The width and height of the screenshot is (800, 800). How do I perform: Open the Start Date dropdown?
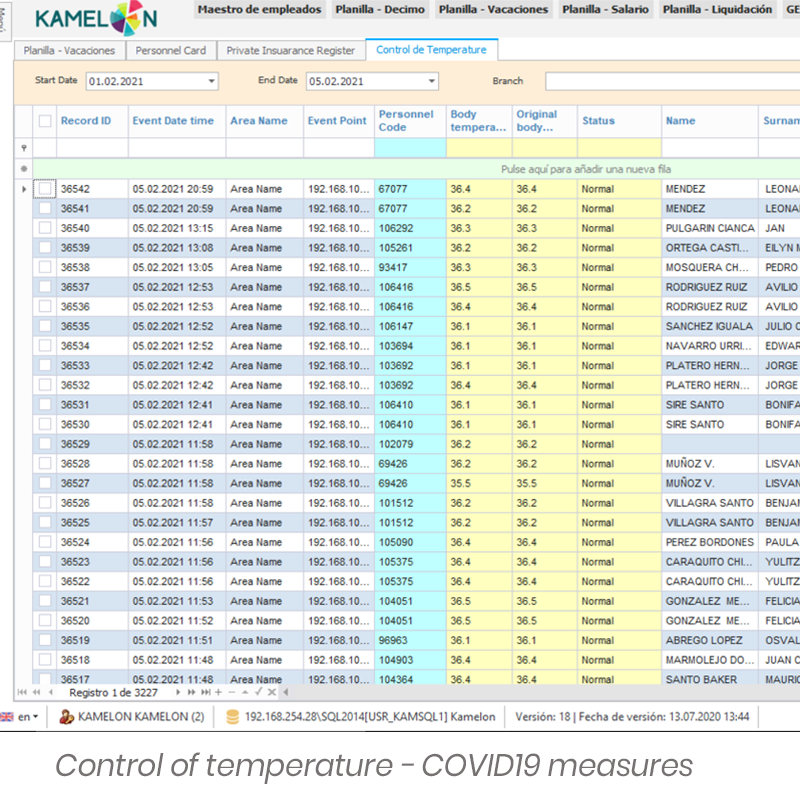[x=211, y=81]
